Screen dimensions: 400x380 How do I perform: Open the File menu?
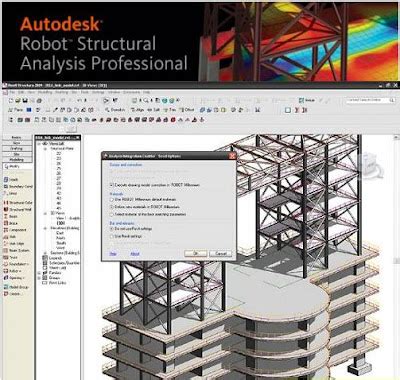(x=12, y=92)
